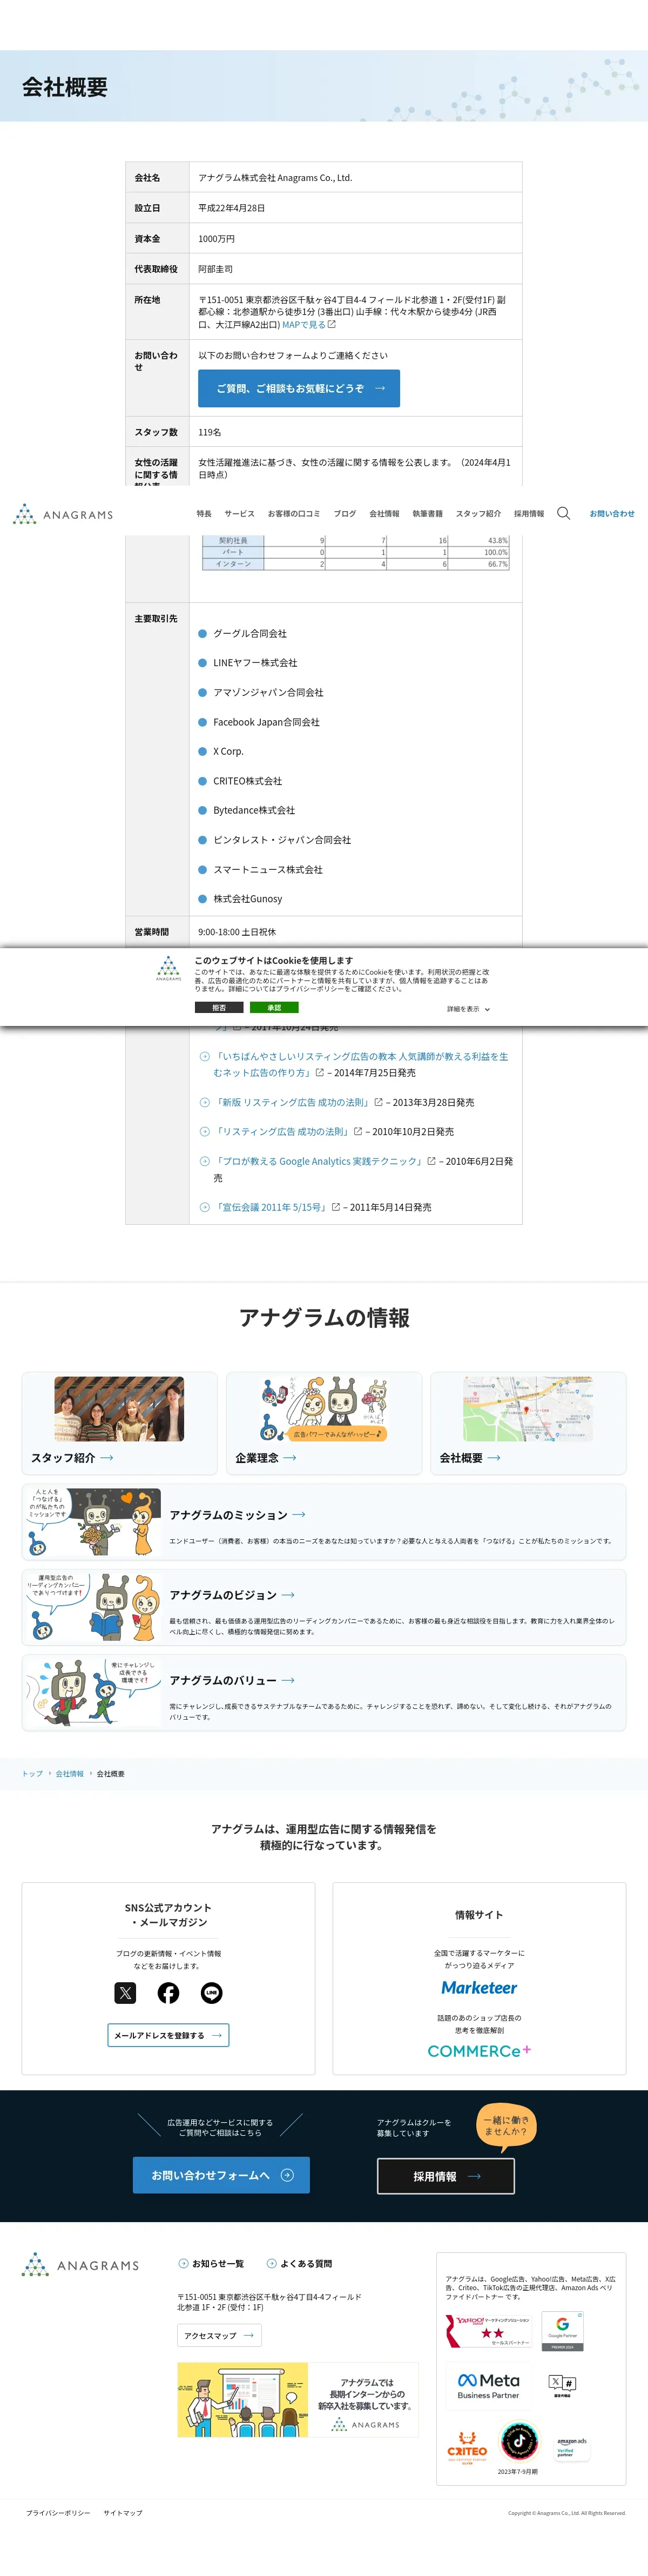The height and width of the screenshot is (2576, 648).
Task: Open 執筆書籍 in the header menu
Action: tap(427, 513)
